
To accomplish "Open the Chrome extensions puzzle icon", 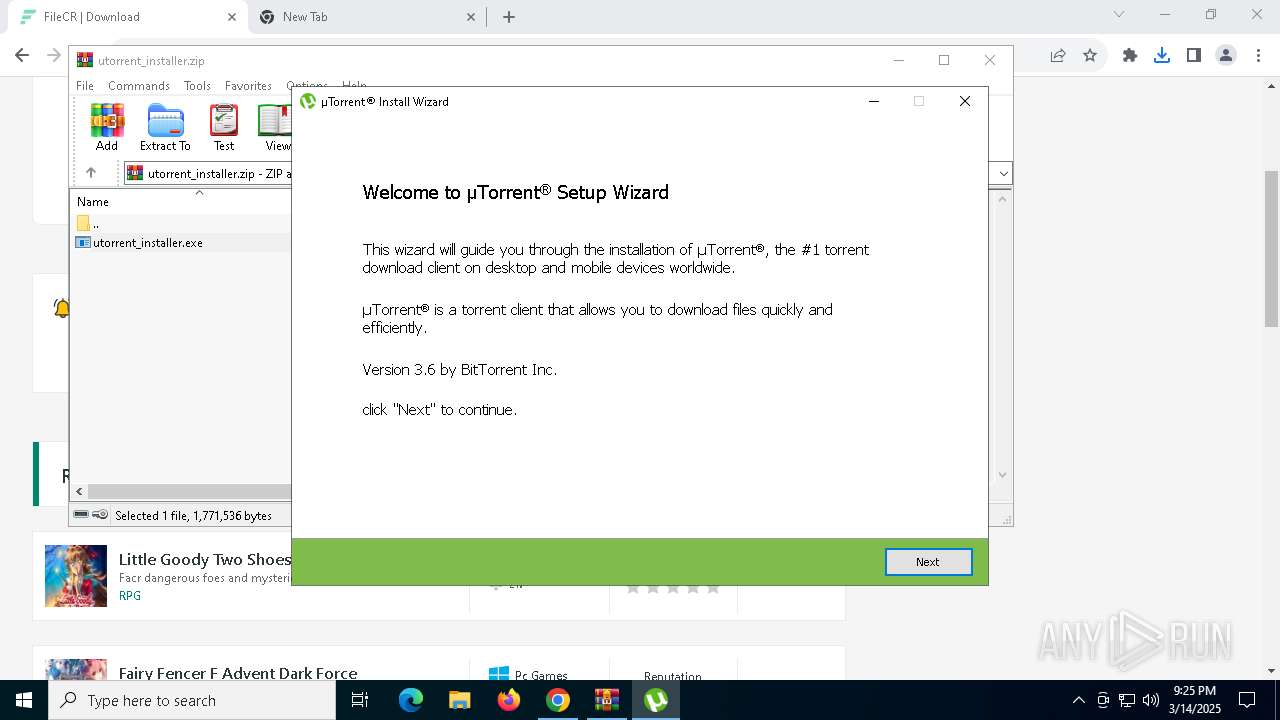I will 1130,56.
